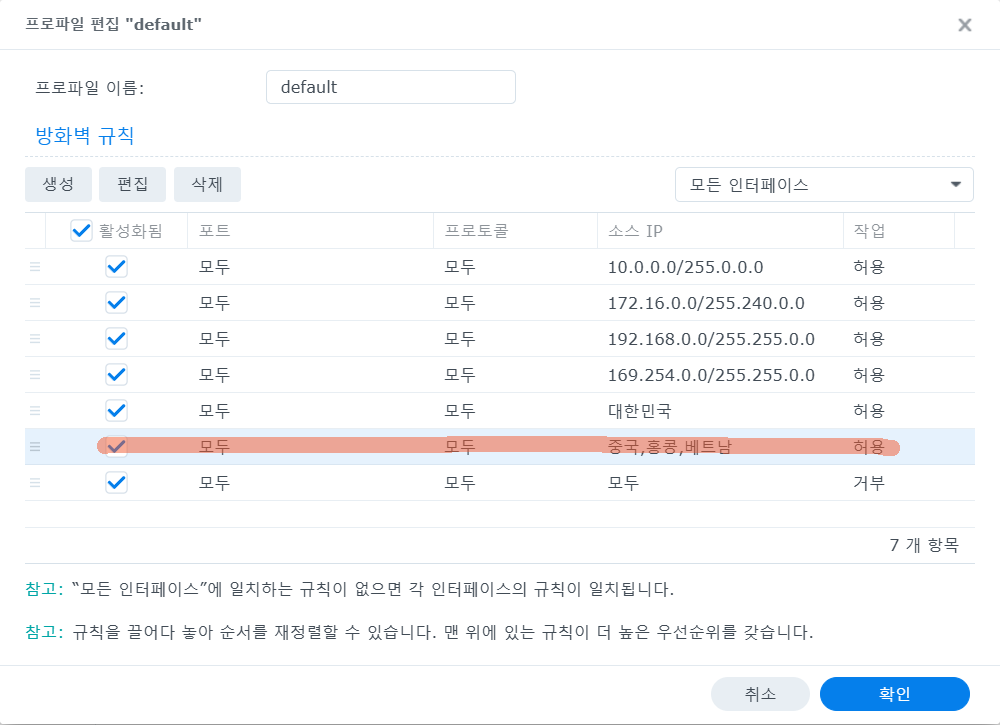Click drag handle of 169.254.0.0 rule row
This screenshot has height=725, width=1000.
pyautogui.click(x=35, y=375)
